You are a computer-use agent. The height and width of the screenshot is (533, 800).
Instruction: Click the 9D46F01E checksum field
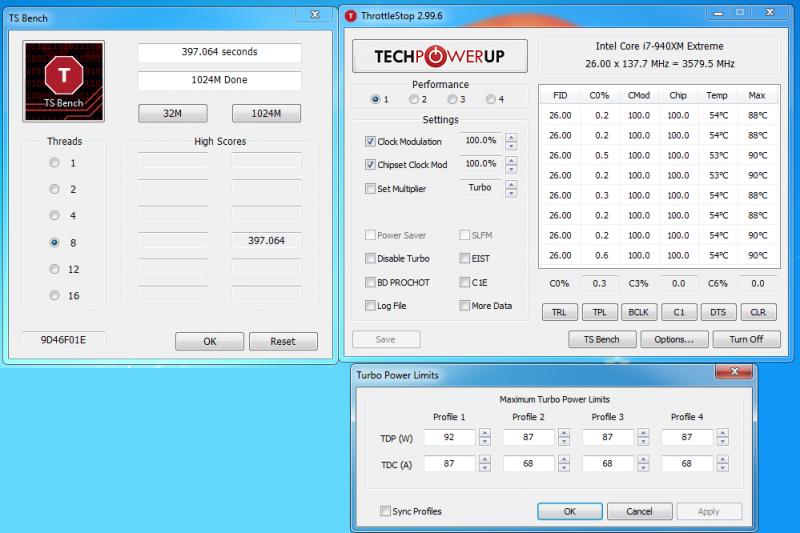click(x=63, y=340)
